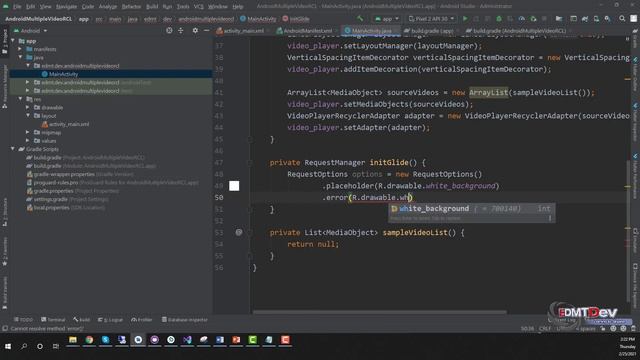Switch to build.gradle (AndroidMultipleVideoRCL) tab

pos(519,31)
